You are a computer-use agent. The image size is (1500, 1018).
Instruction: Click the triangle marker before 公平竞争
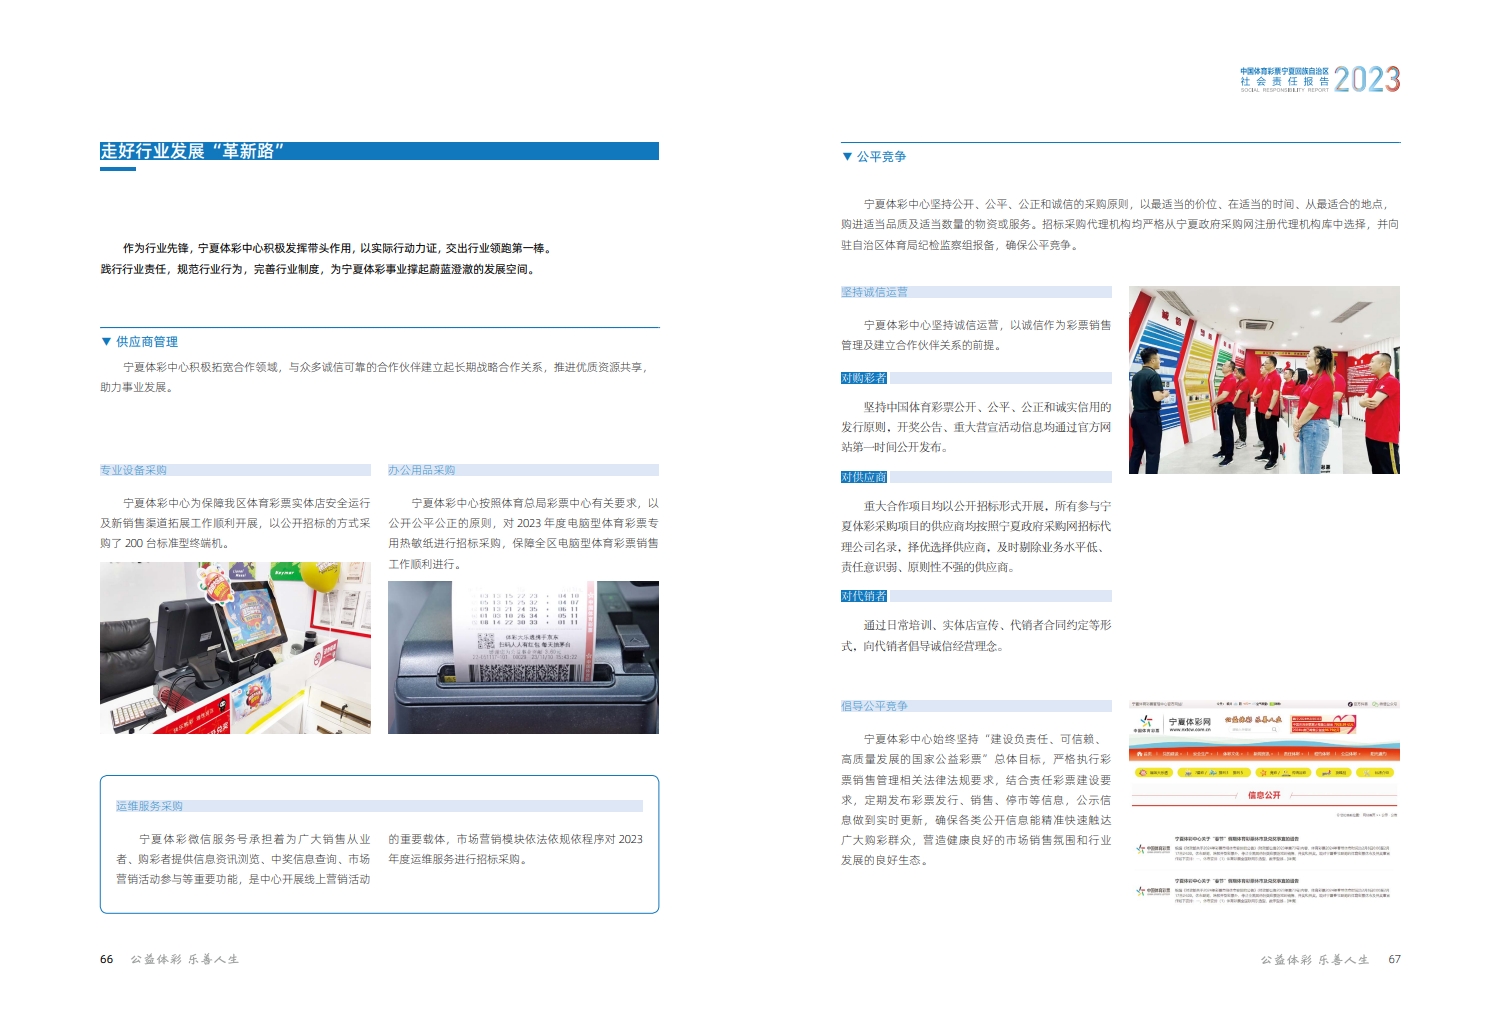click(x=847, y=156)
